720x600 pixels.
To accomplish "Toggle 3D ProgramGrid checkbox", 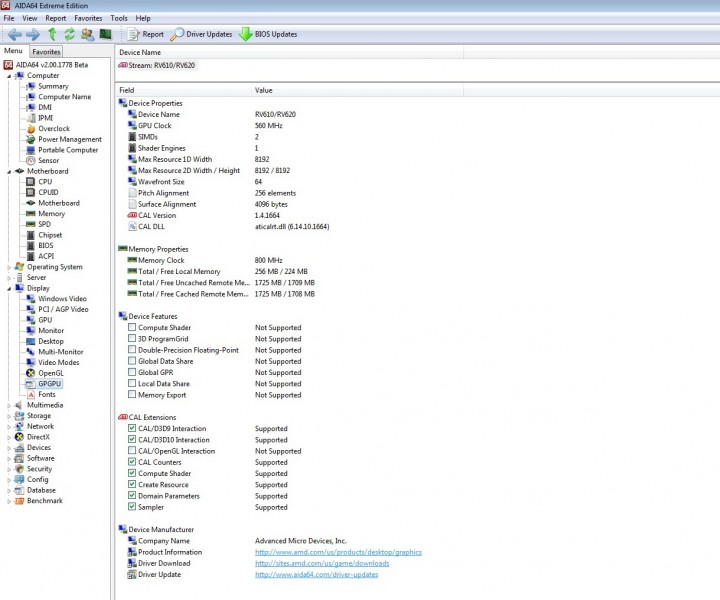I will pos(132,338).
